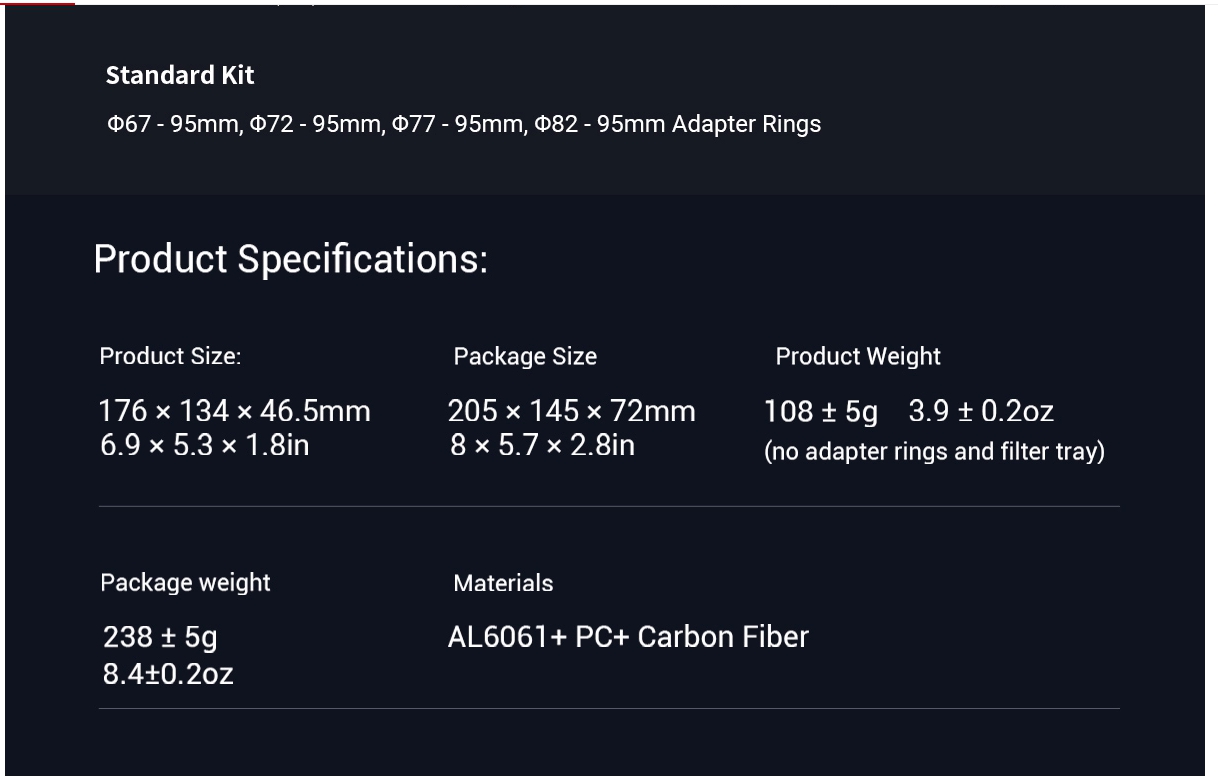Select the AL6061+ PC+ Carbon Fiber text
Viewport: 1218px width, 779px height.
(628, 637)
